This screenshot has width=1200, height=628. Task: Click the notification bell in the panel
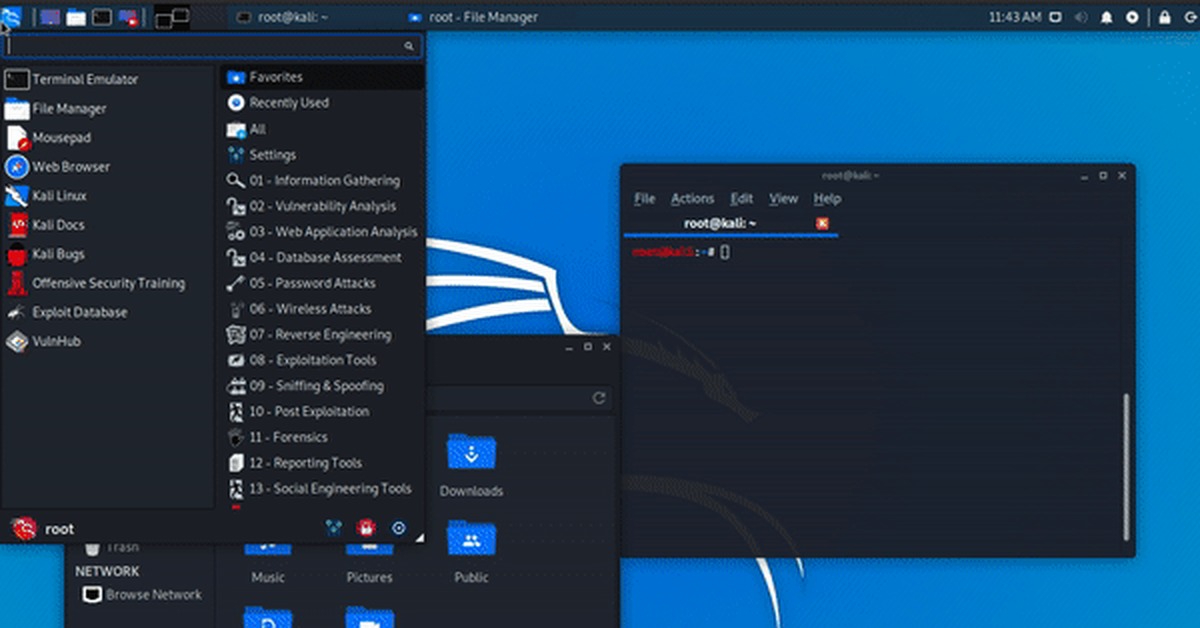tap(1106, 17)
